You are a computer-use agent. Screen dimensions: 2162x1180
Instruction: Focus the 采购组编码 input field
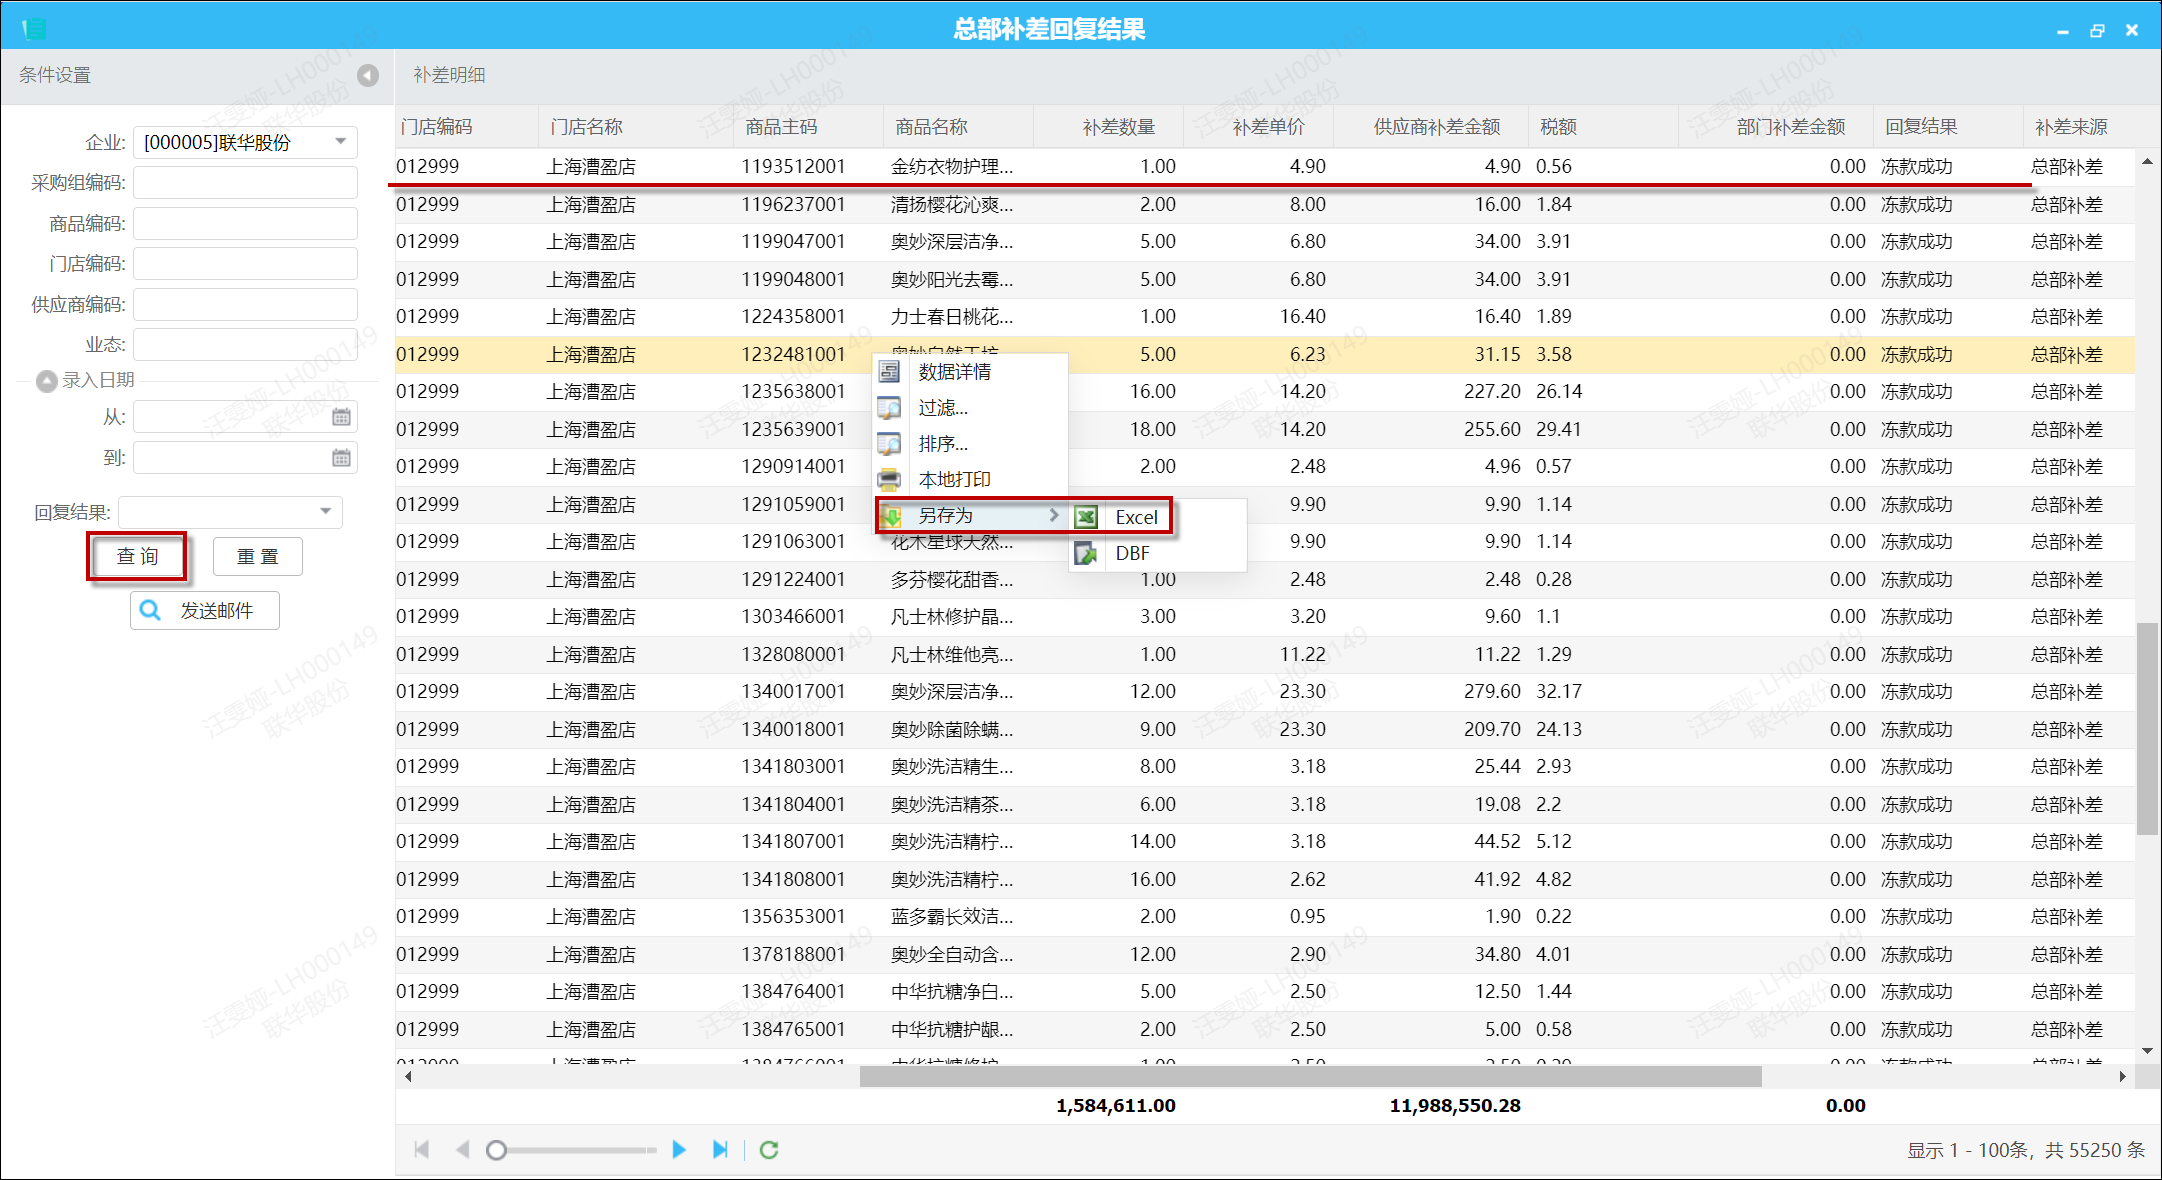(x=245, y=183)
